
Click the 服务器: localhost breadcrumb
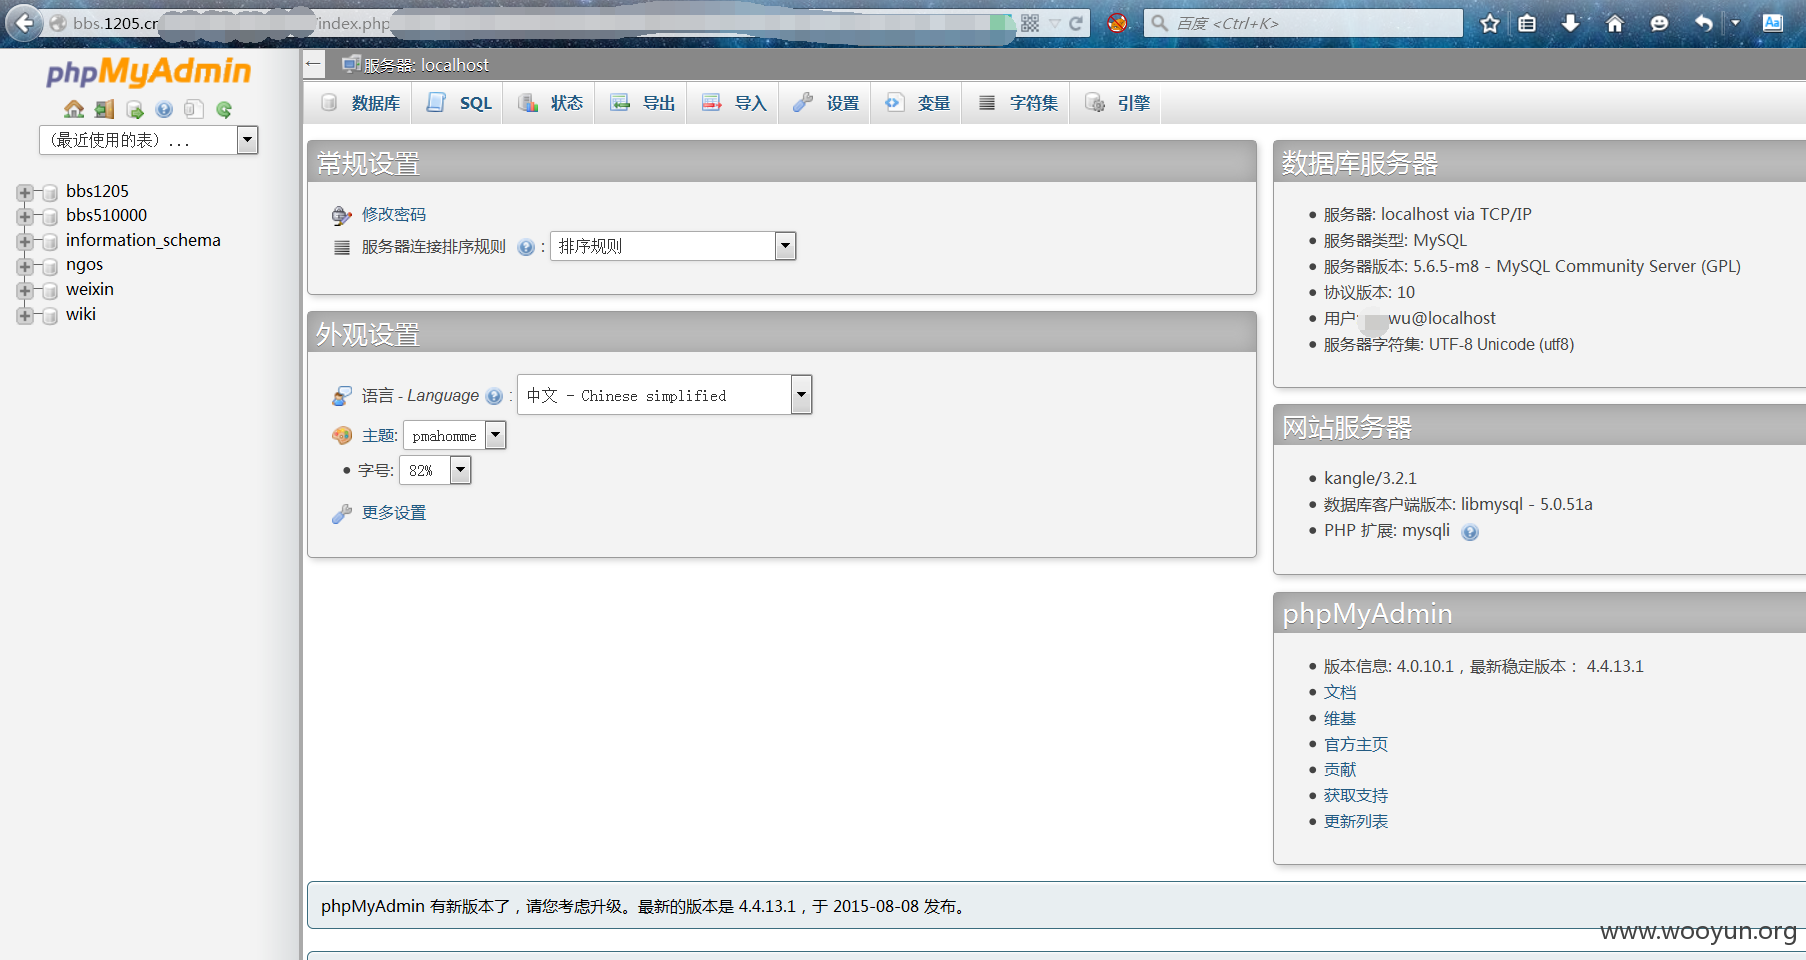426,65
